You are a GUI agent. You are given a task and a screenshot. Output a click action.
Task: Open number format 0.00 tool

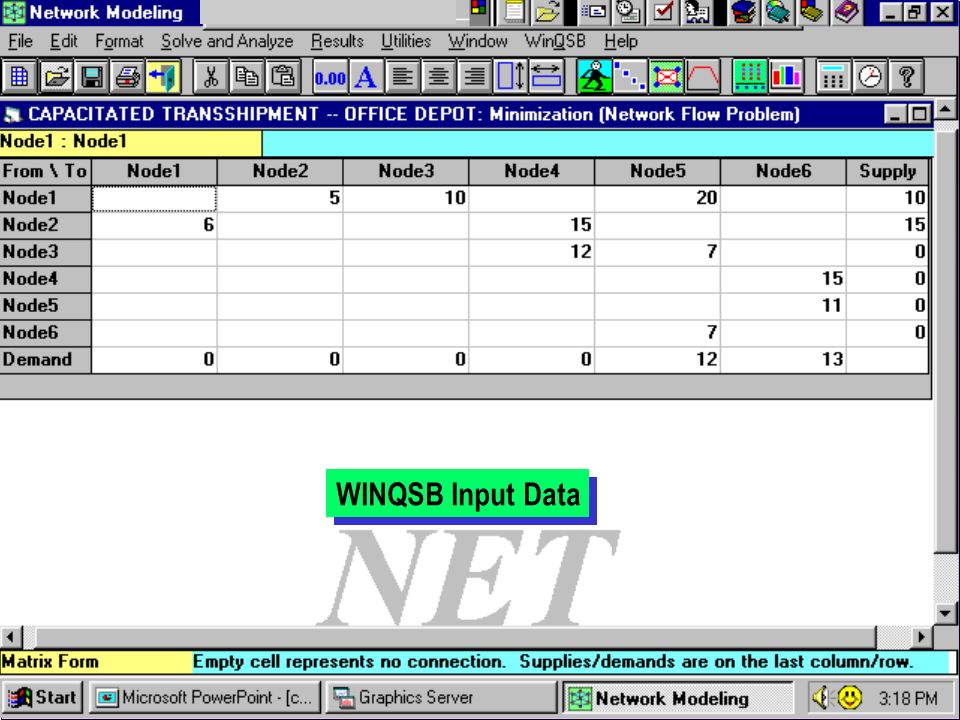[x=330, y=77]
